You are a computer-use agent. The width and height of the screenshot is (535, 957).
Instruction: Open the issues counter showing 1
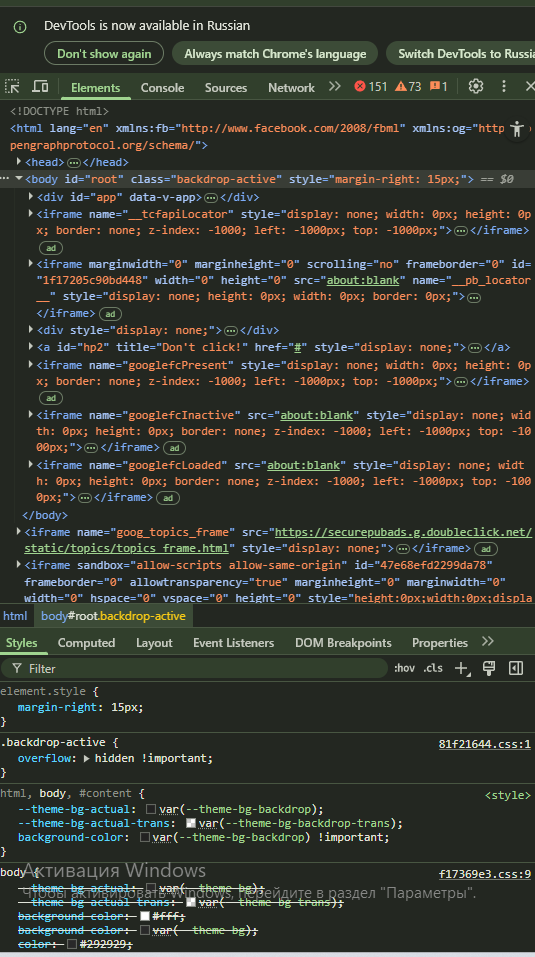click(x=439, y=86)
